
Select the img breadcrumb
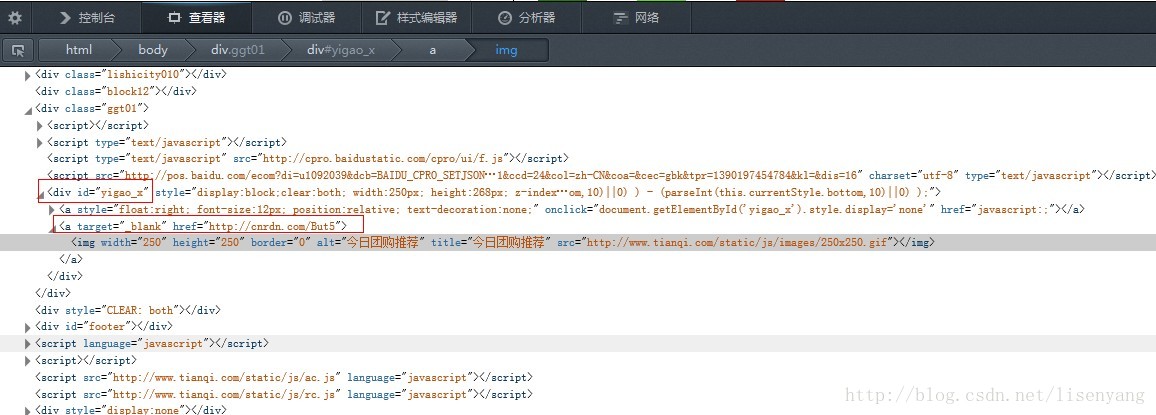click(506, 50)
